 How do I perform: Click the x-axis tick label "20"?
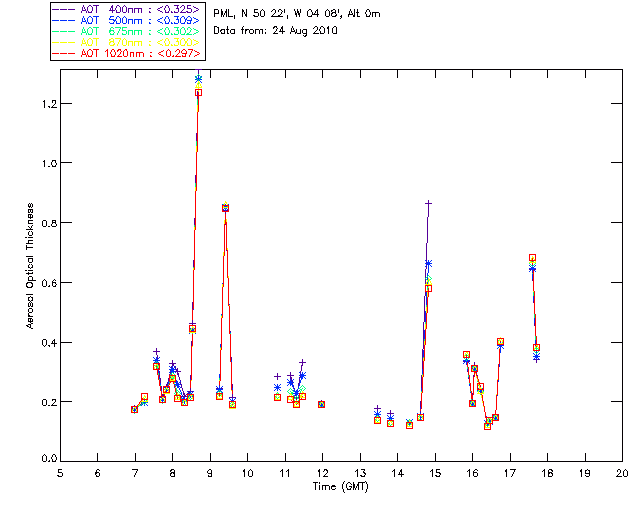(x=622, y=473)
